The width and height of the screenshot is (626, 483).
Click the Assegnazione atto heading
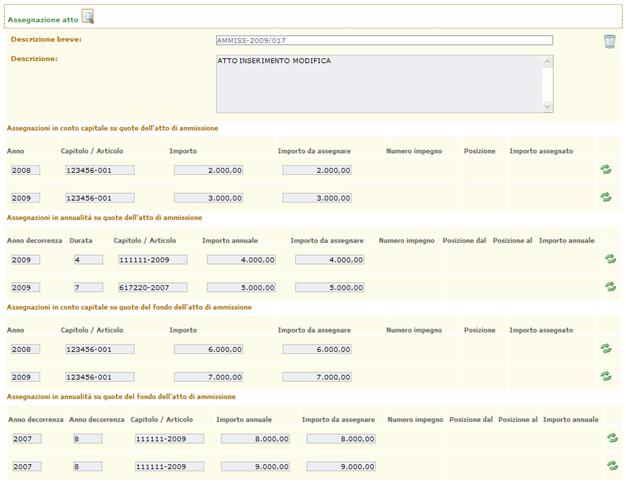pyautogui.click(x=43, y=20)
